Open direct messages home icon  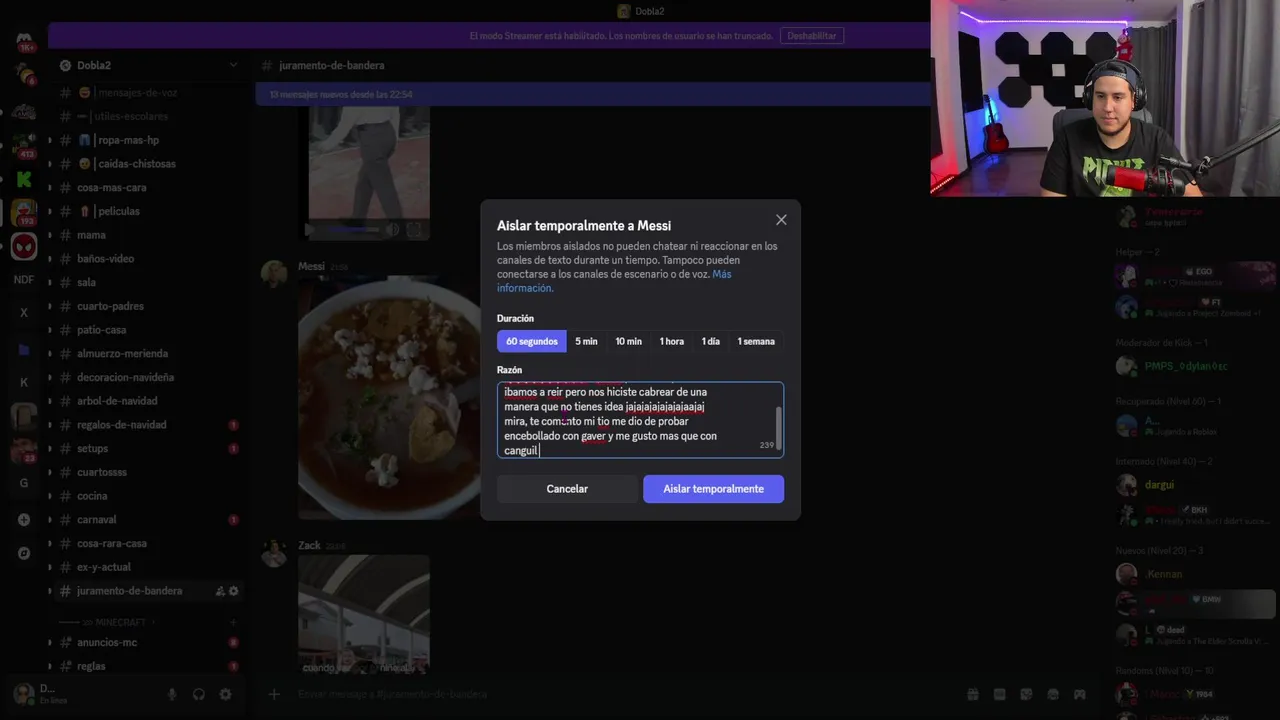(x=24, y=42)
